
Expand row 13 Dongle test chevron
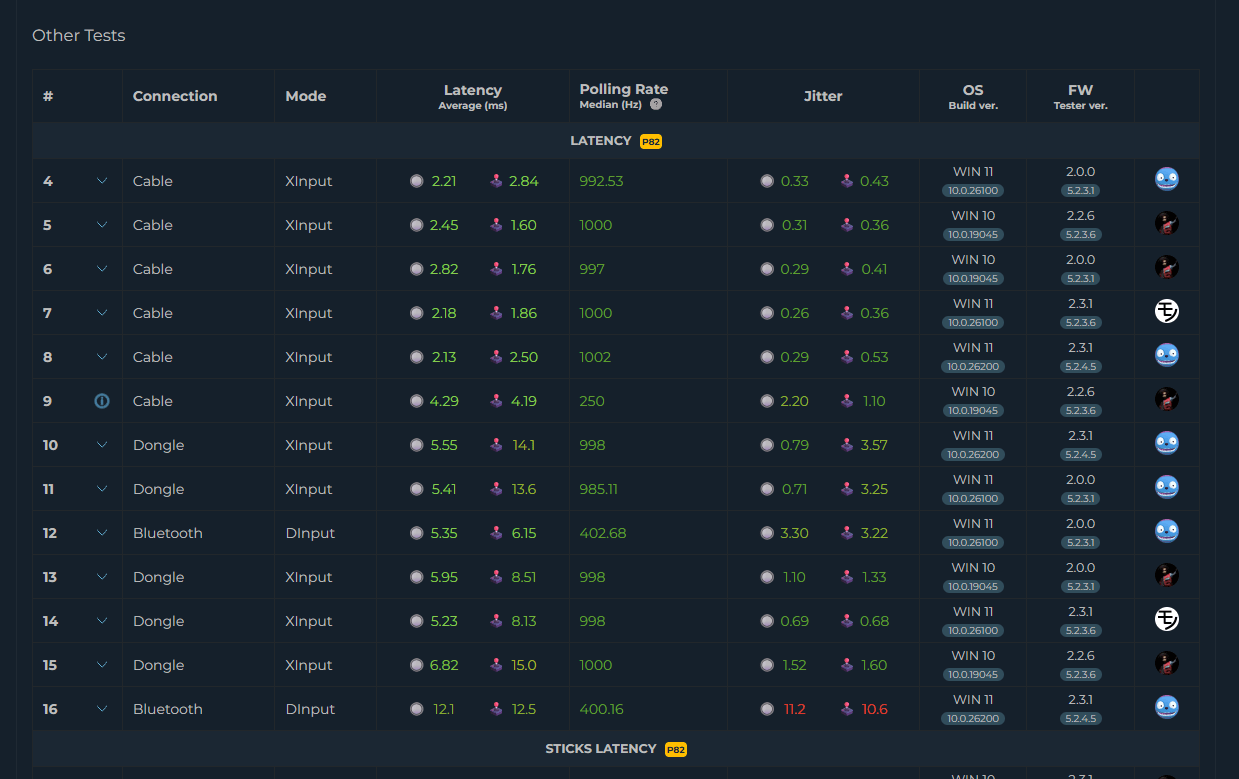tap(102, 577)
